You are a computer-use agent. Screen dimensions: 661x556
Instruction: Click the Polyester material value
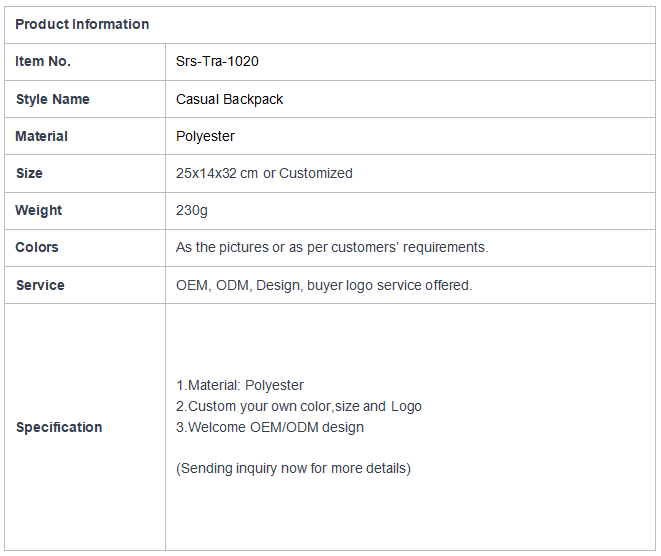pyautogui.click(x=205, y=137)
